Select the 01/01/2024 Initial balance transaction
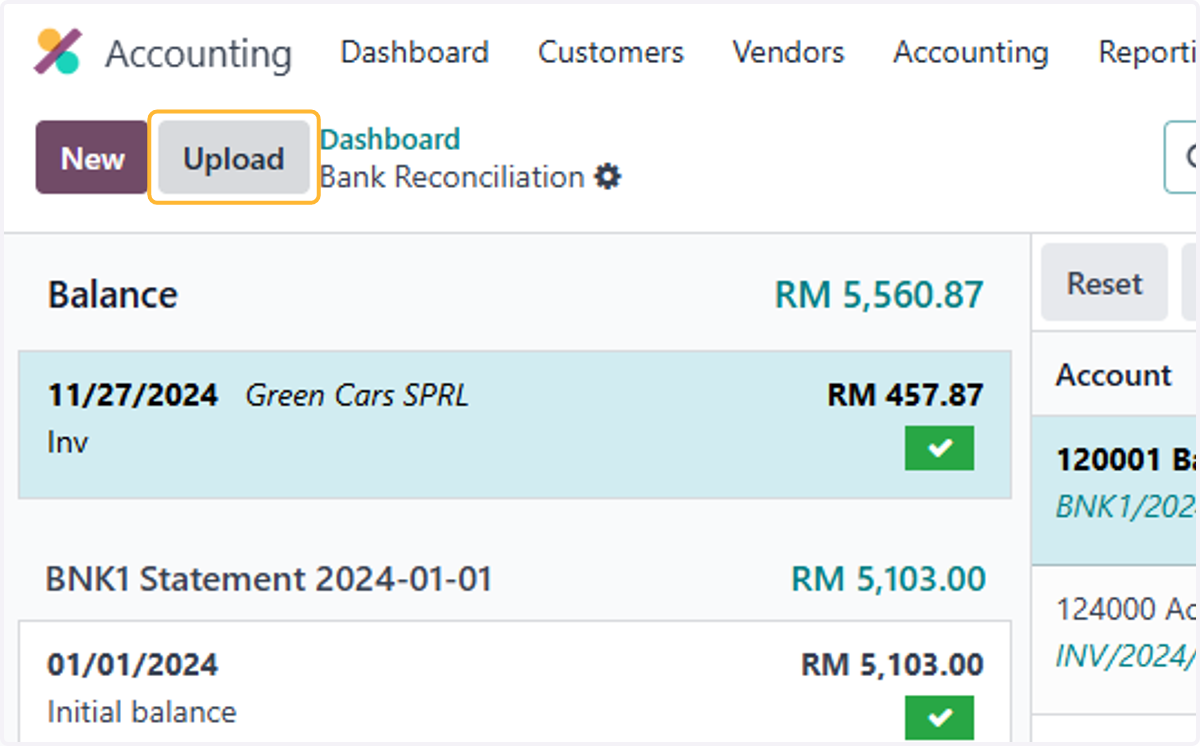This screenshot has height=746, width=1200. [515, 682]
